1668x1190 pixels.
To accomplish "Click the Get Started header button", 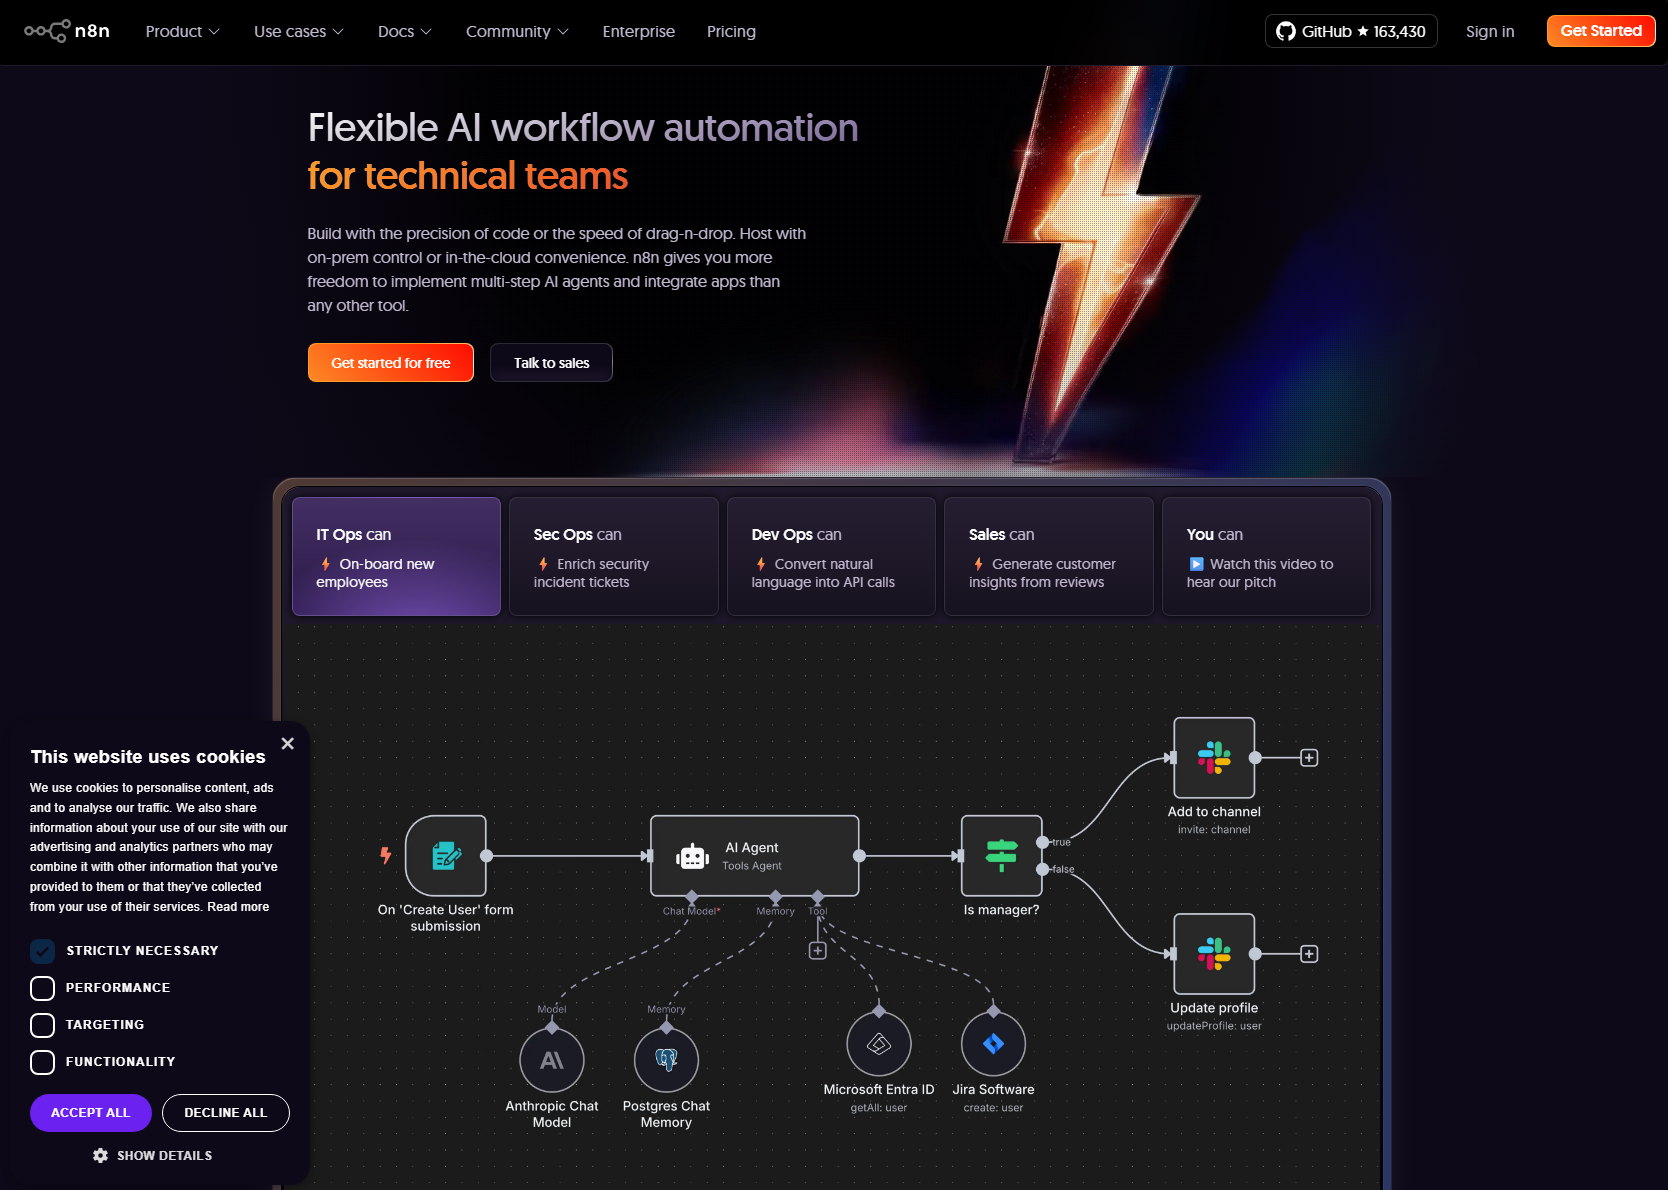I will coord(1601,31).
